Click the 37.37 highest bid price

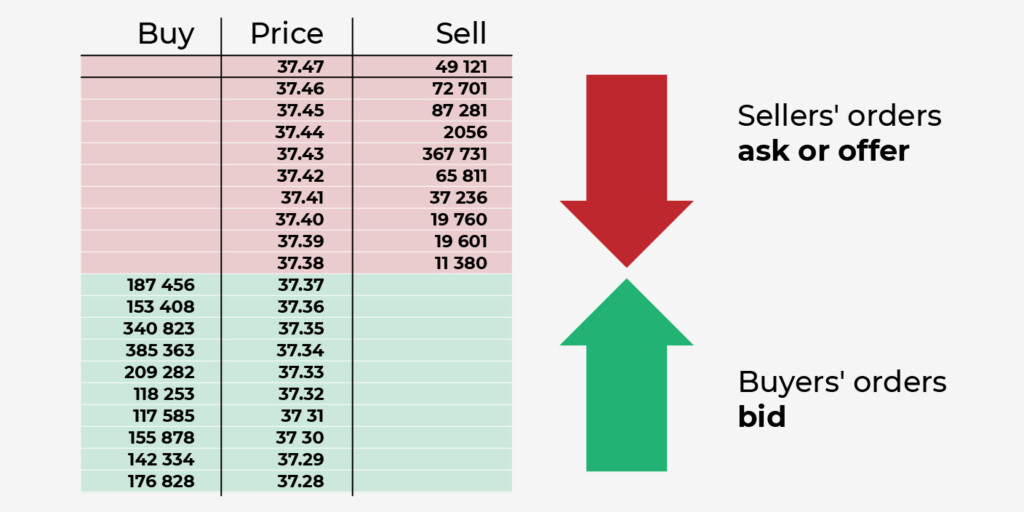coord(300,286)
